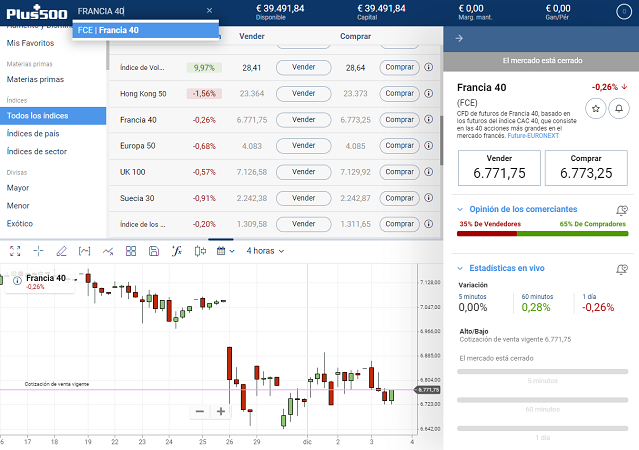Select Todos los índices category
The height and width of the screenshot is (450, 639).
(53, 116)
